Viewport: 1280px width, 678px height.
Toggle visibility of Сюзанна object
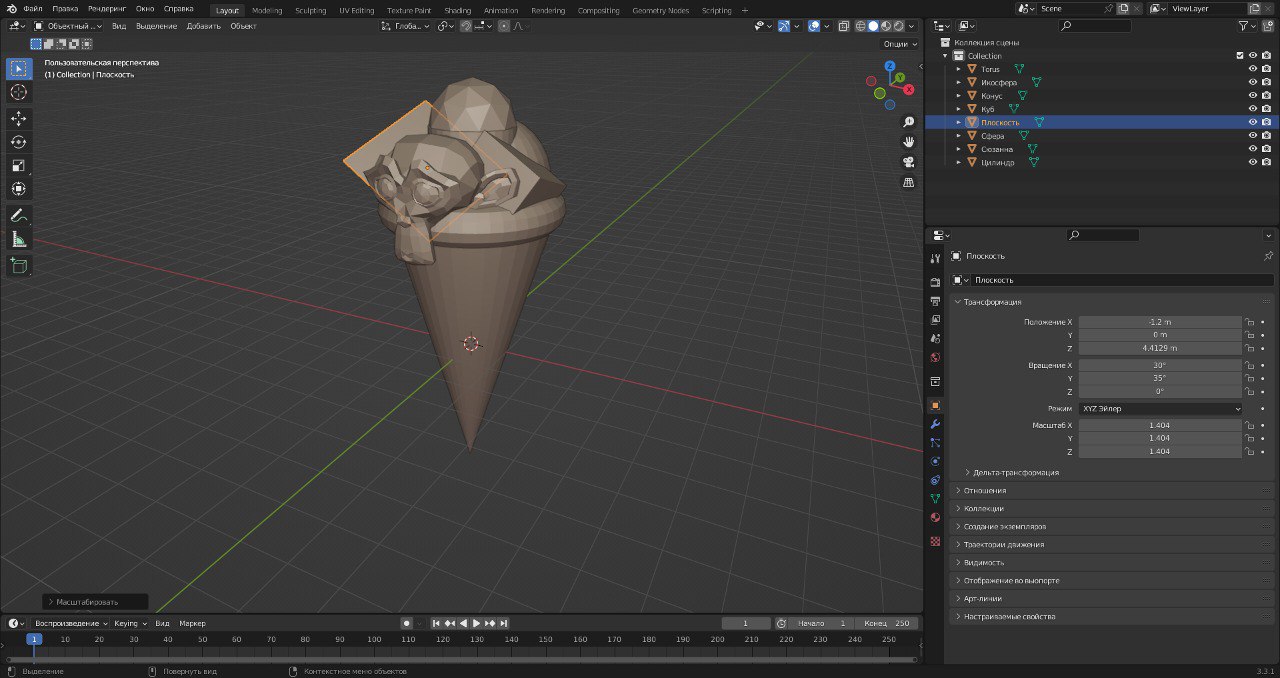1252,149
